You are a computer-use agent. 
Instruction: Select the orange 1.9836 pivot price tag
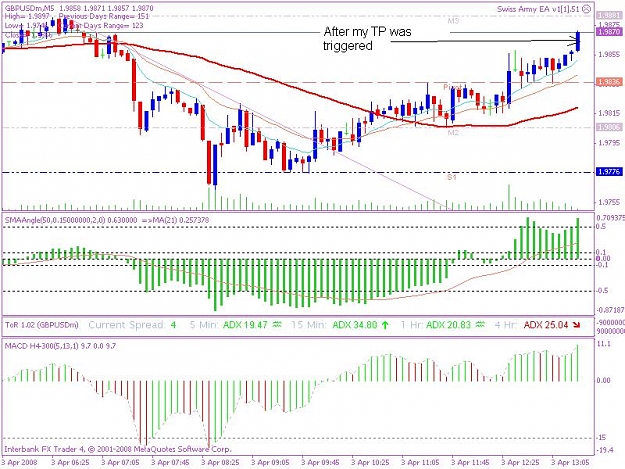pos(609,82)
